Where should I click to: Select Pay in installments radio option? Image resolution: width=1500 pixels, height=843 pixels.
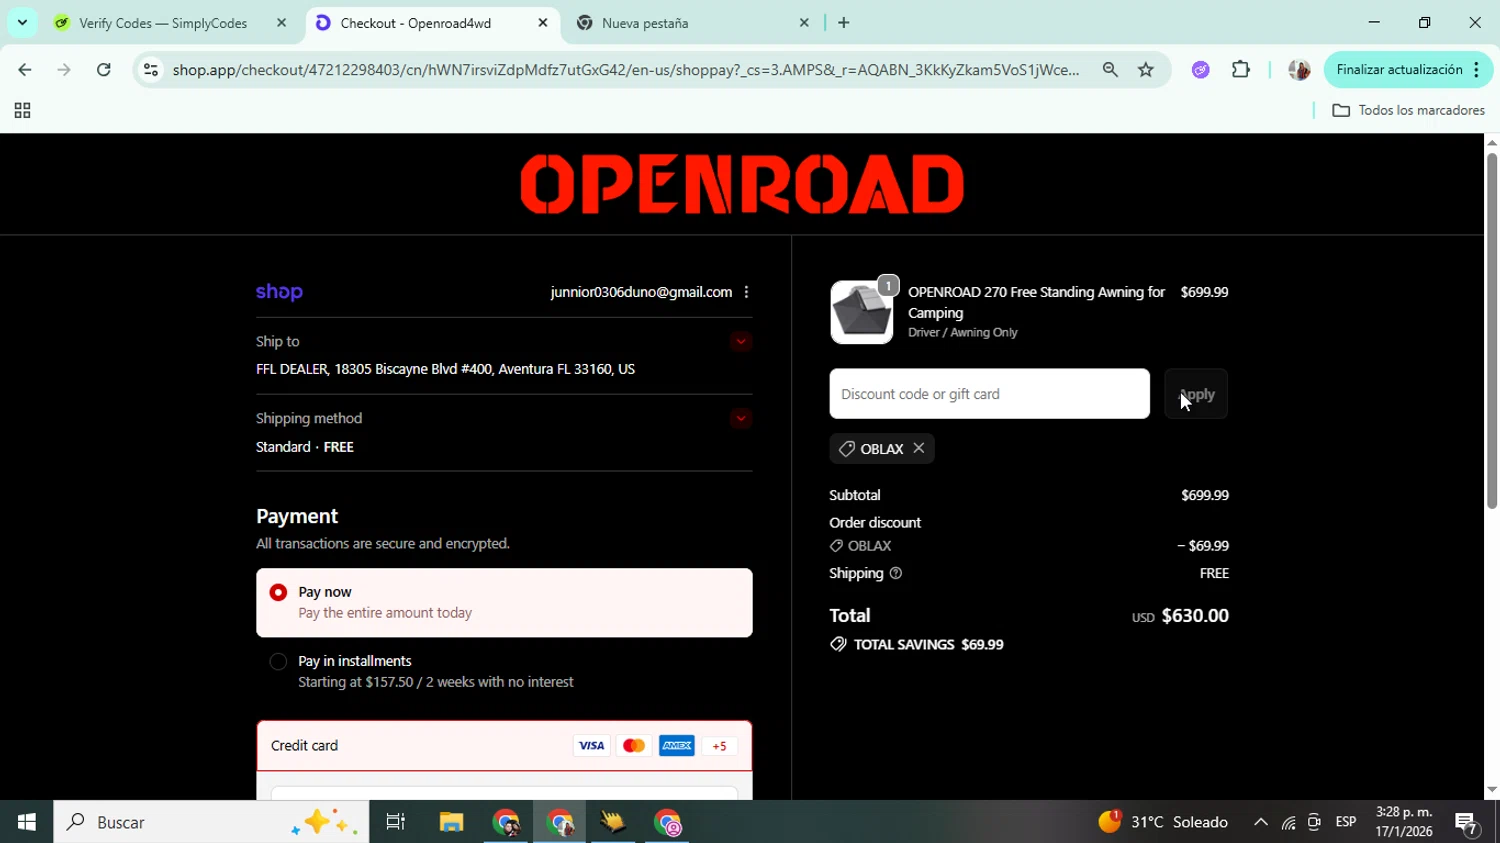click(x=278, y=662)
